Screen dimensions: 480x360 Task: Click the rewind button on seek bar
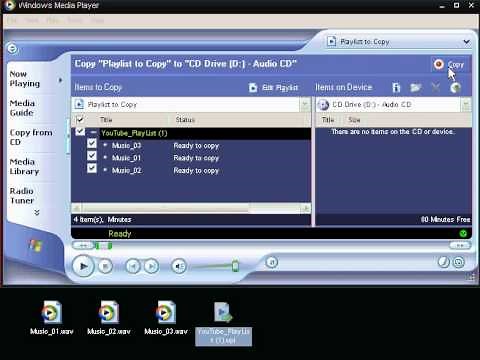pyautogui.click(x=83, y=246)
